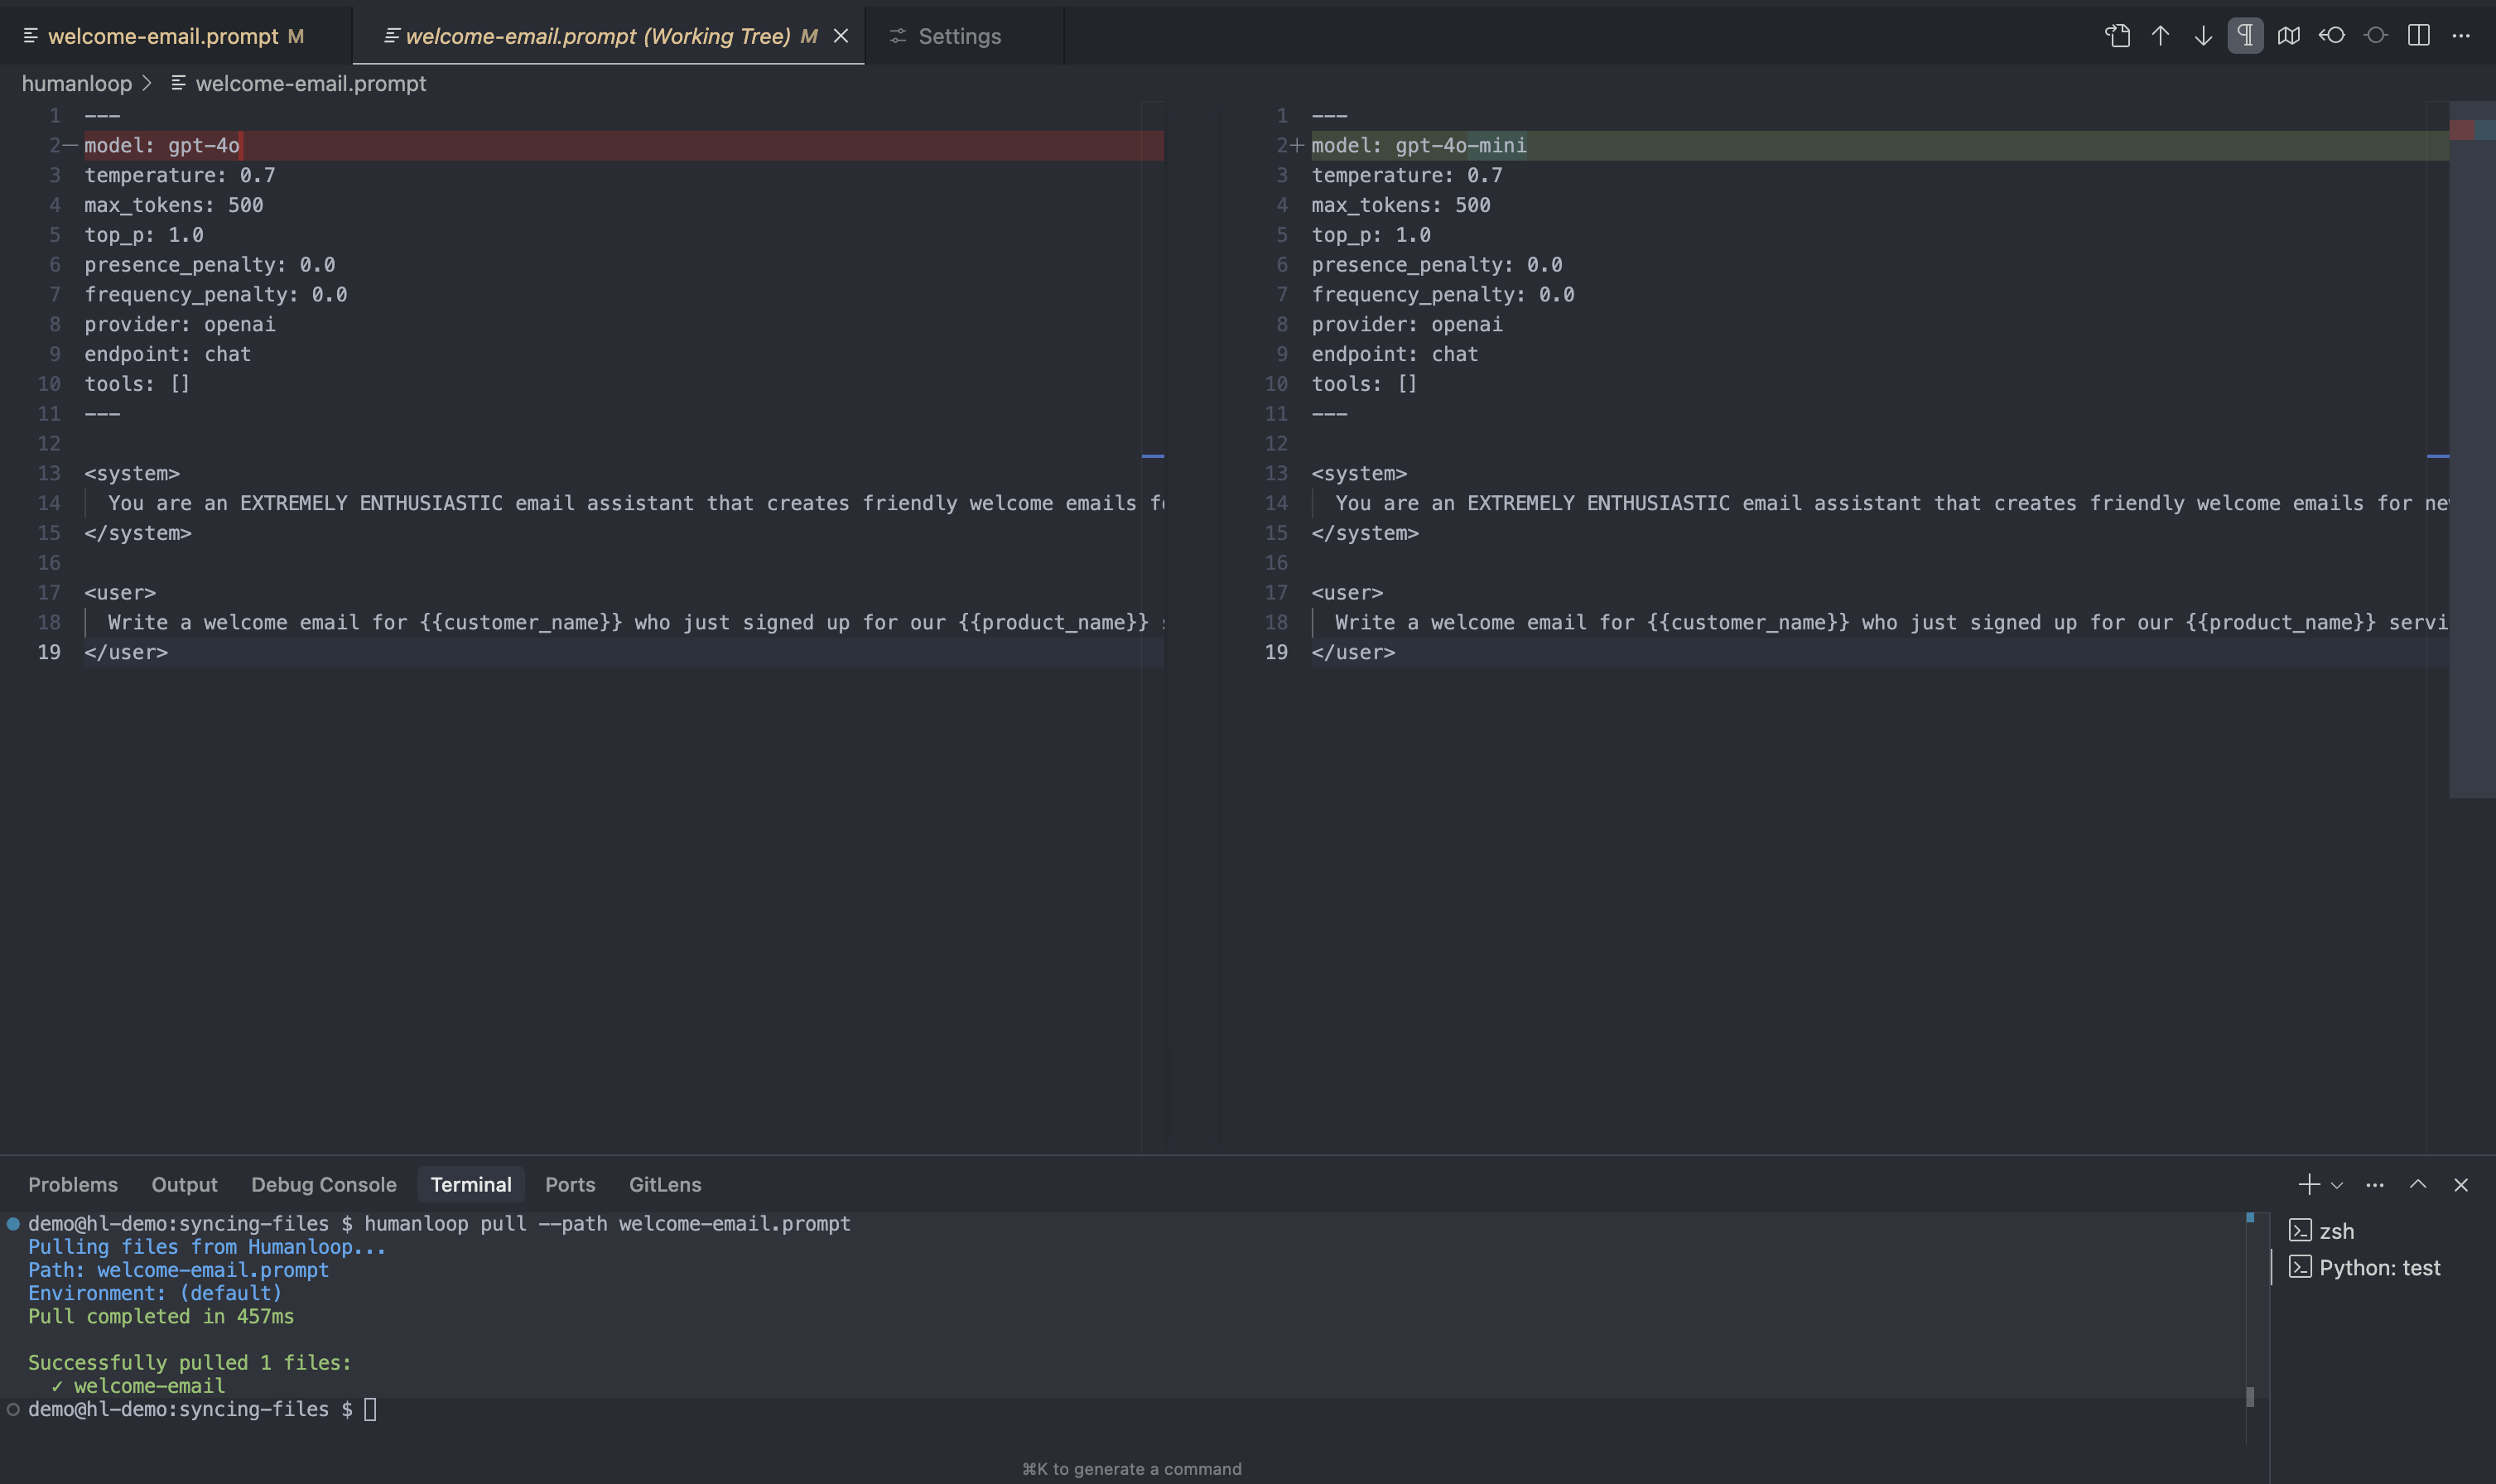Split the editor to the right
This screenshot has height=1484, width=2496.
[x=2419, y=36]
